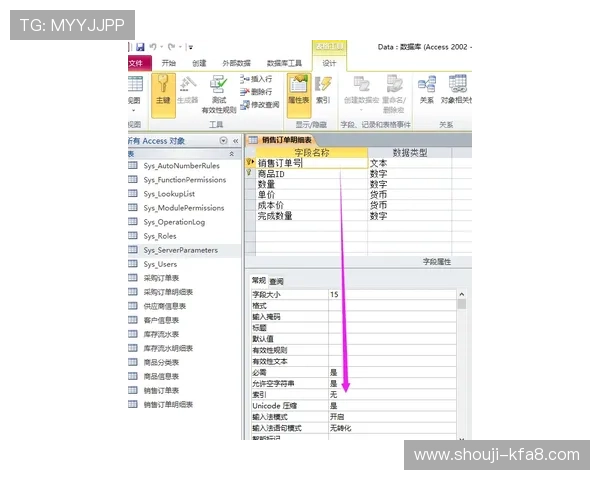The height and width of the screenshot is (480, 600).
Task: Click the 商品ID field name cell
Action: coord(311,174)
